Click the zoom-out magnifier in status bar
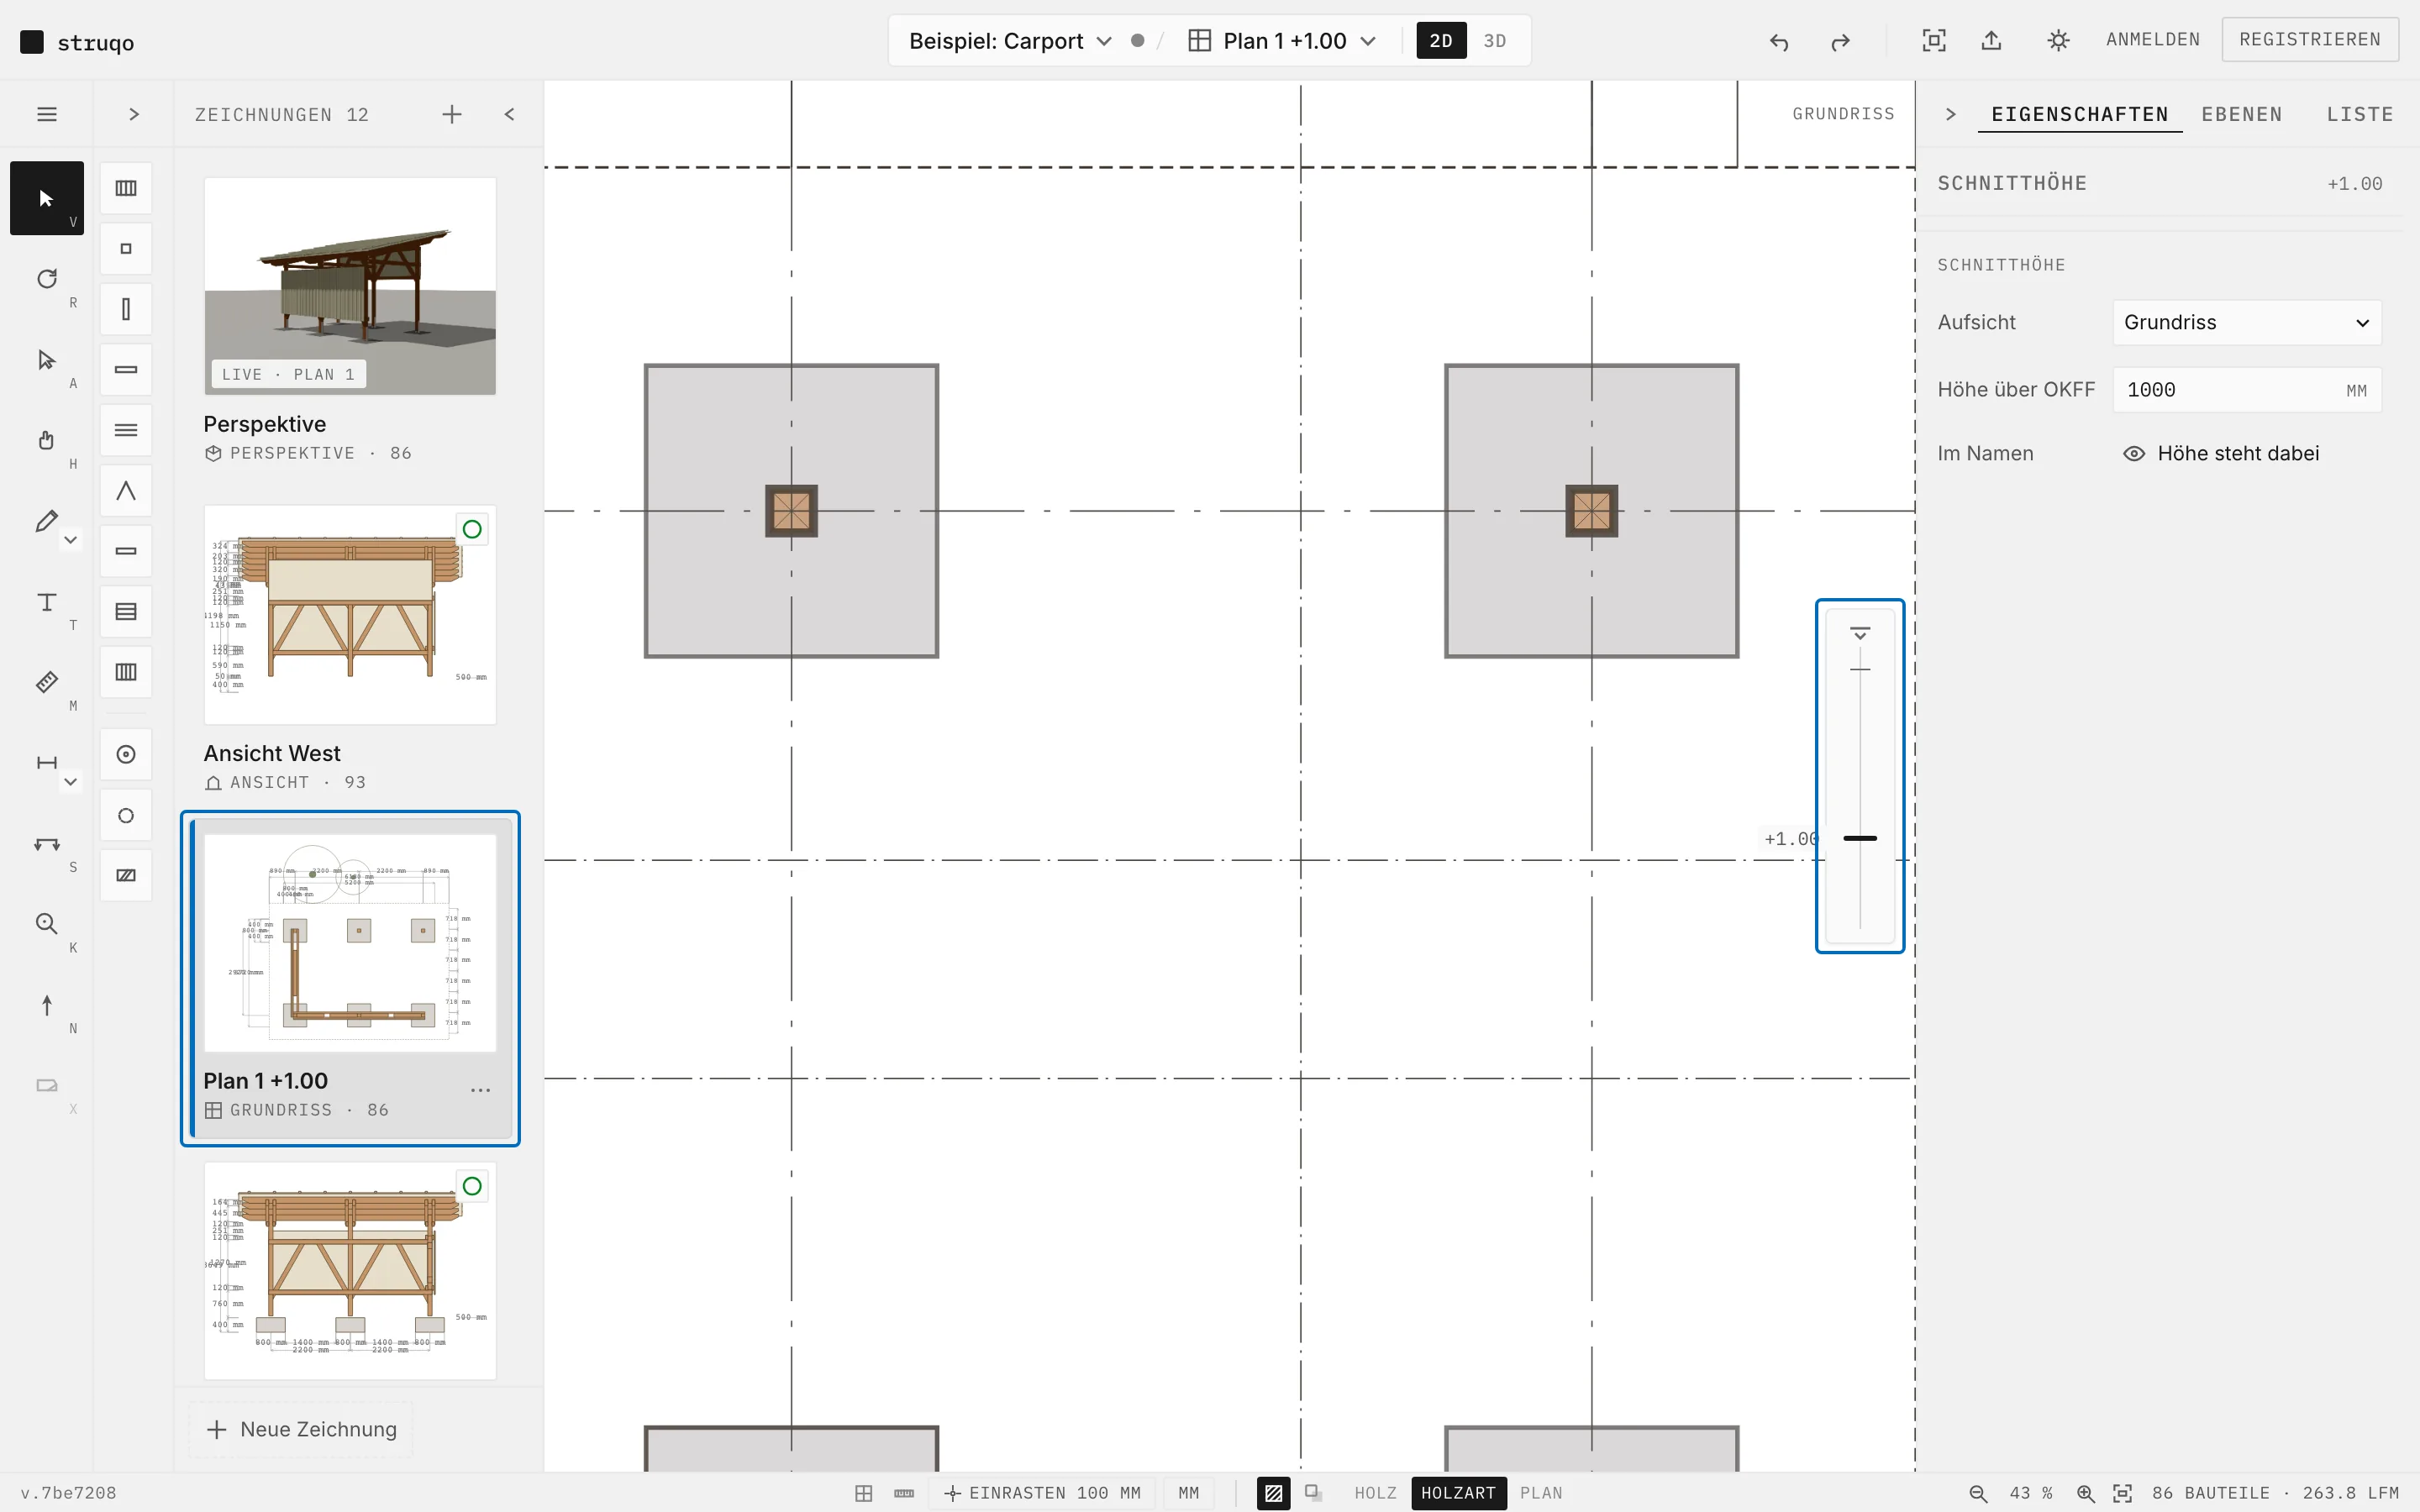 point(1977,1493)
